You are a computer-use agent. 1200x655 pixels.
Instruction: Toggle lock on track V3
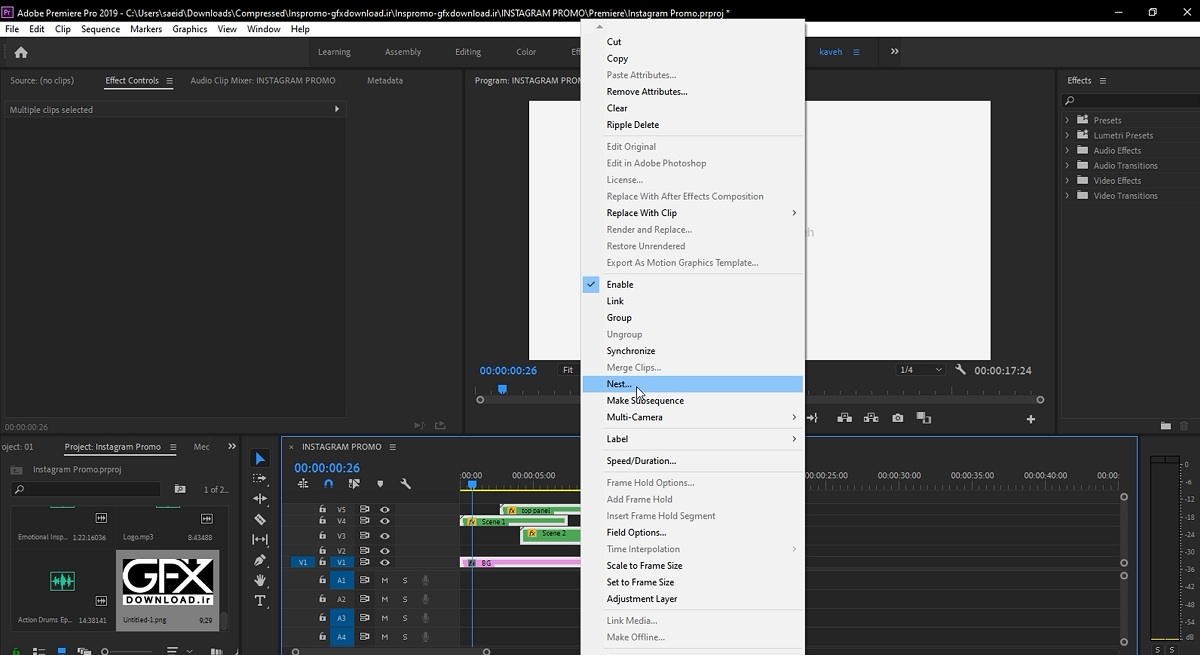[322, 536]
